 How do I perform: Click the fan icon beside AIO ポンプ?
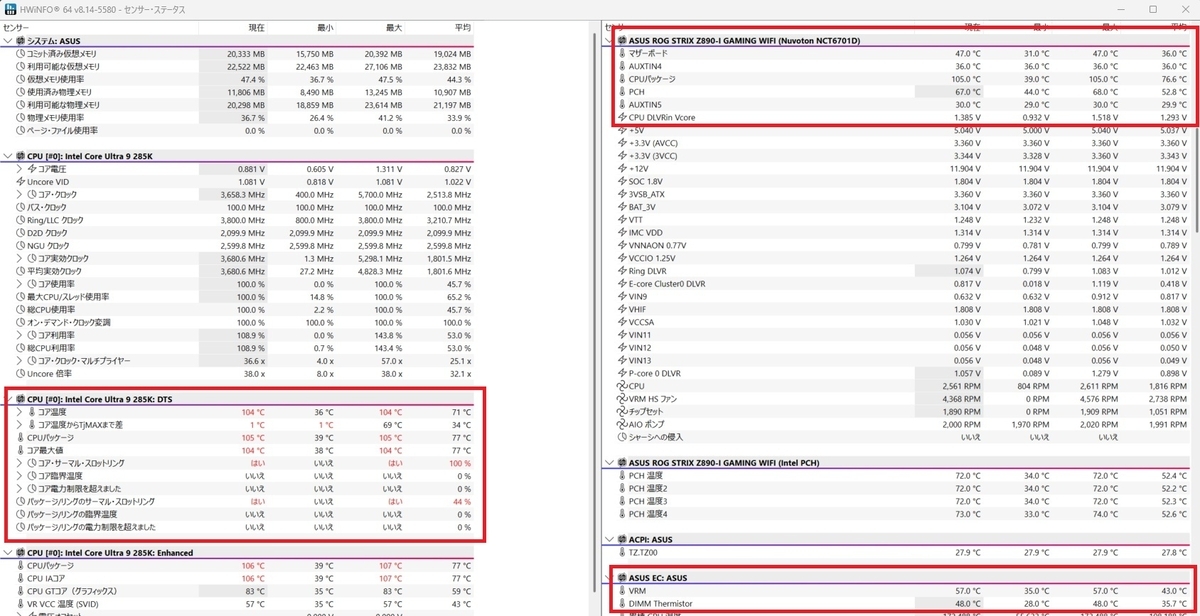click(622, 424)
